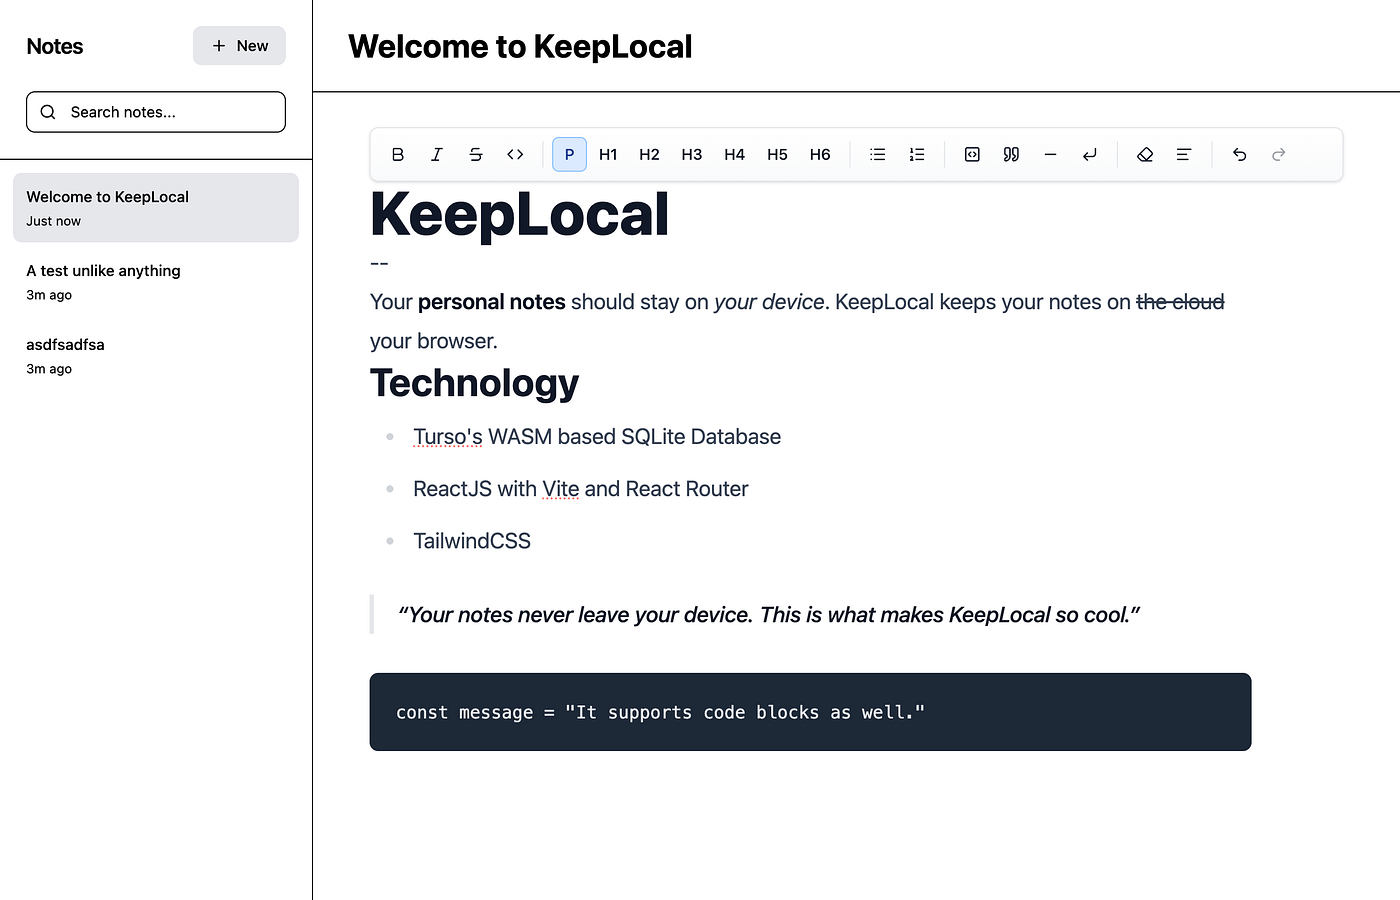Apply H5 heading style

[777, 154]
